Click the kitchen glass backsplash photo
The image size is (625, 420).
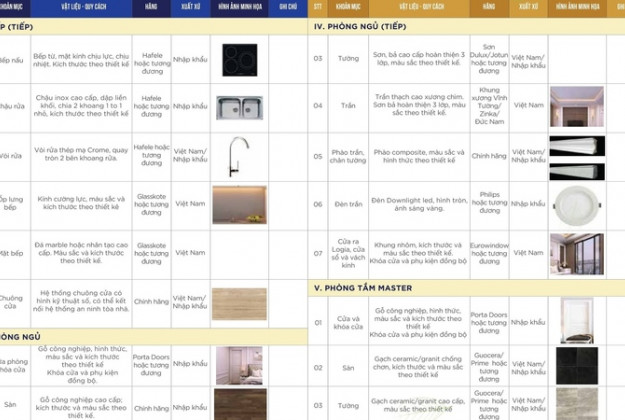[240, 205]
